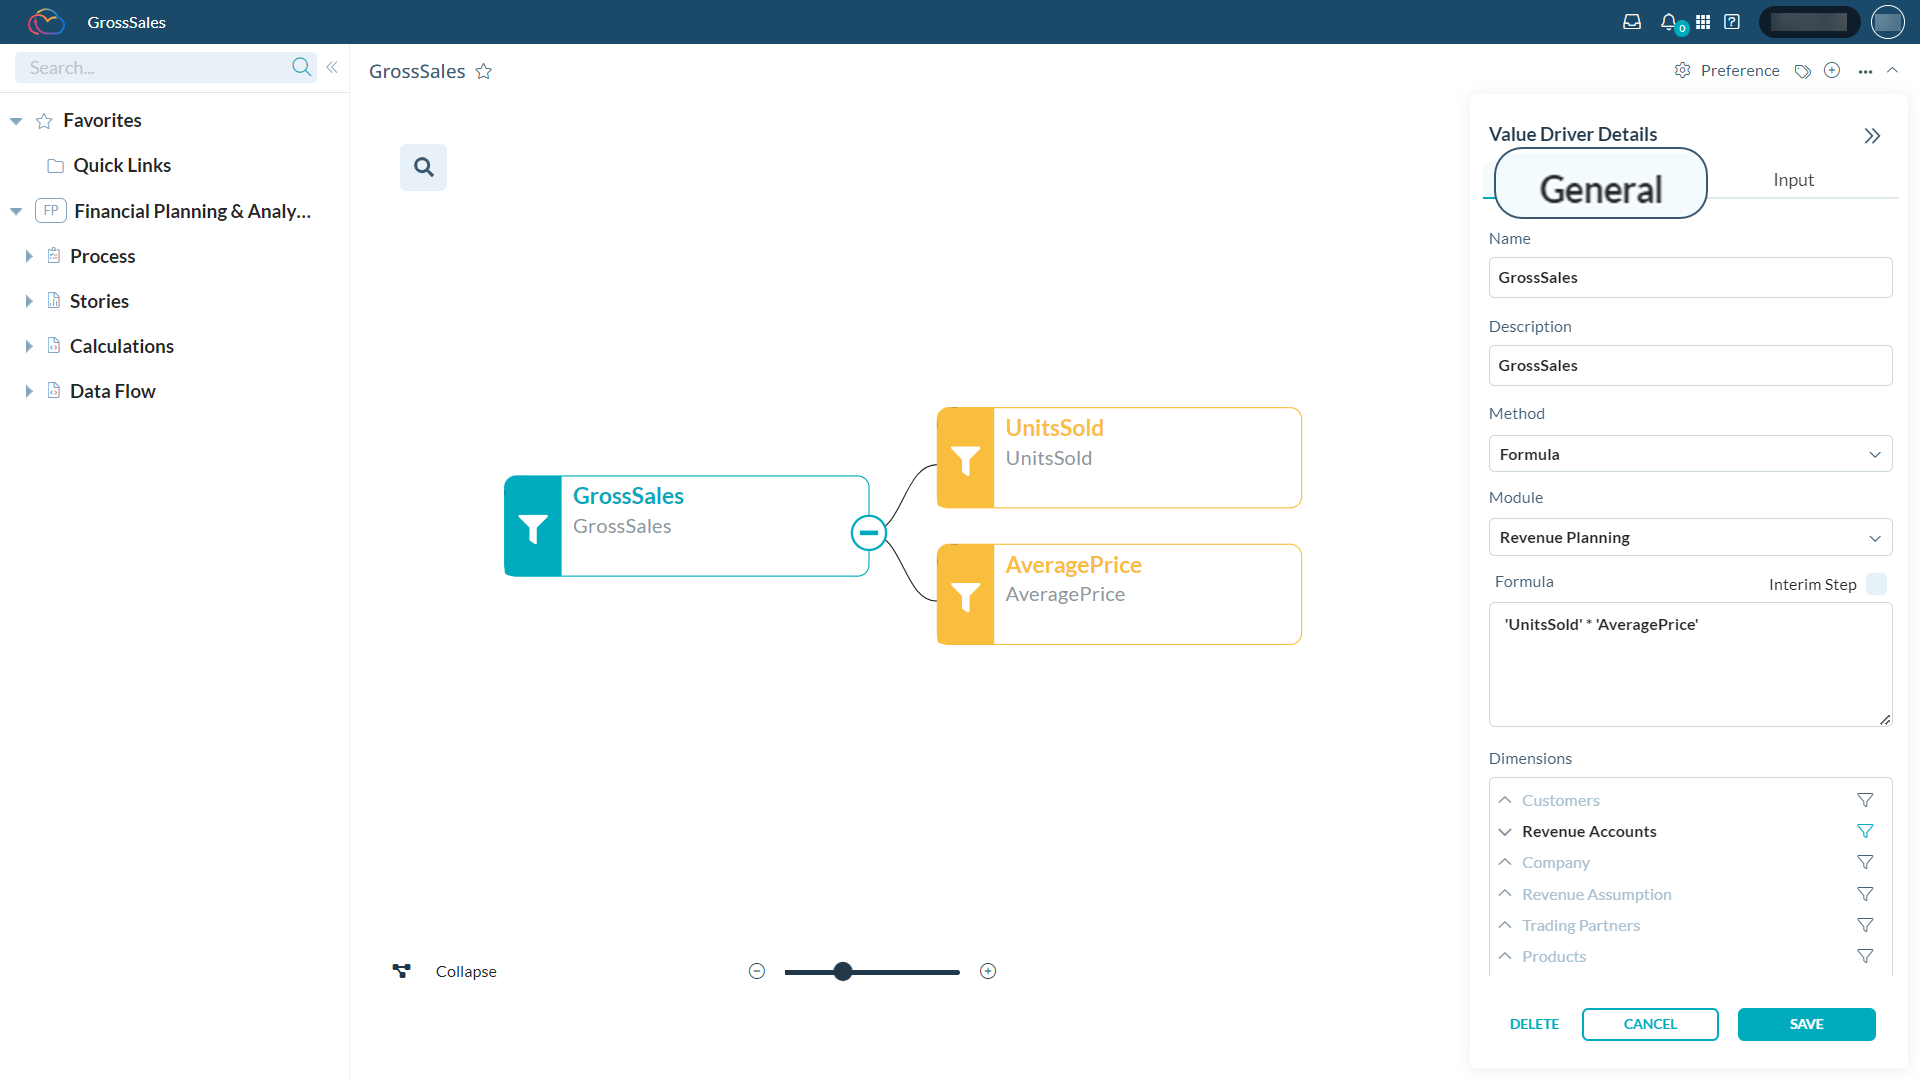
Task: Open the apps grid icon in the header
Action: click(x=1702, y=21)
